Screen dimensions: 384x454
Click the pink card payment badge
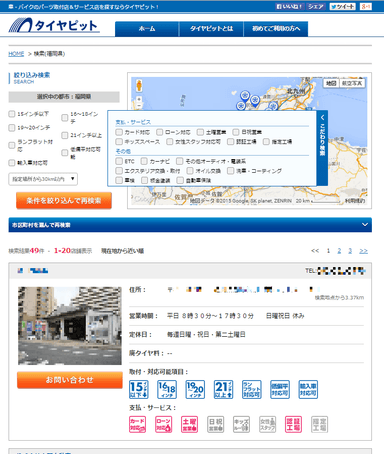137,424
